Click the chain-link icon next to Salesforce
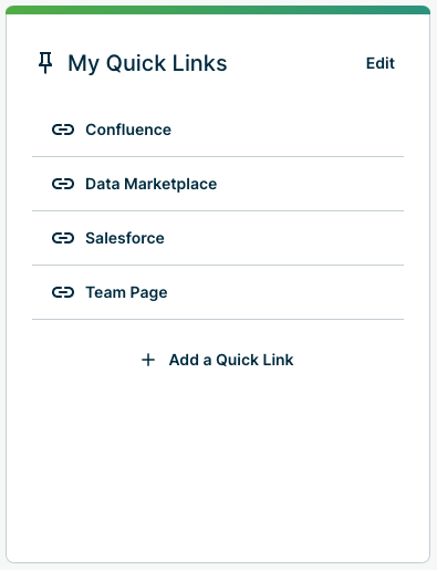This screenshot has height=570, width=437. click(x=63, y=238)
